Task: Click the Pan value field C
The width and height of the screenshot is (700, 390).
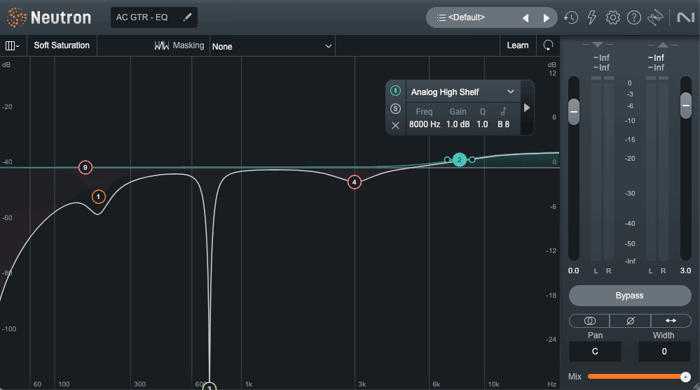Action: coord(595,352)
